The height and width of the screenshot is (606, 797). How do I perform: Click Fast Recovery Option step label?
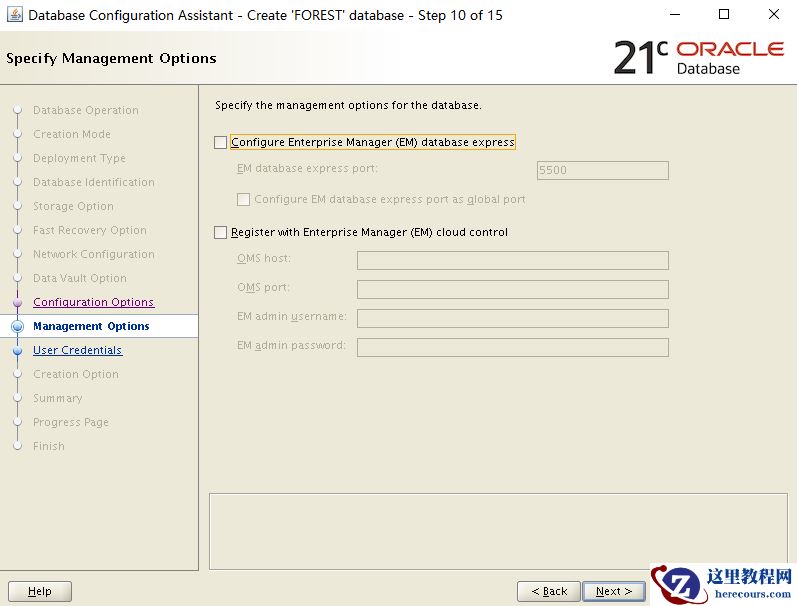(x=90, y=230)
